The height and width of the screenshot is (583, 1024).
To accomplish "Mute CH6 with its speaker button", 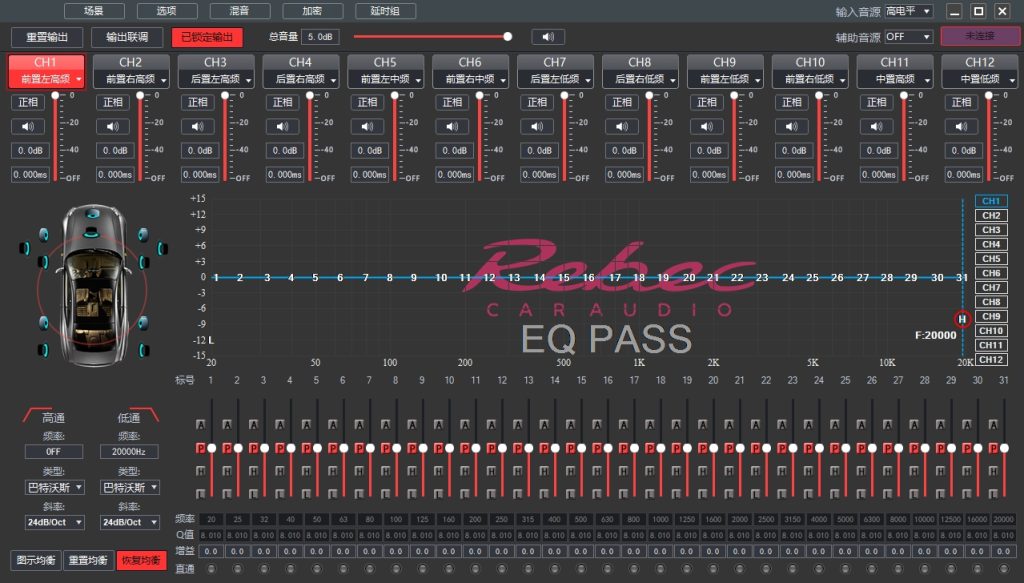I will tap(453, 126).
